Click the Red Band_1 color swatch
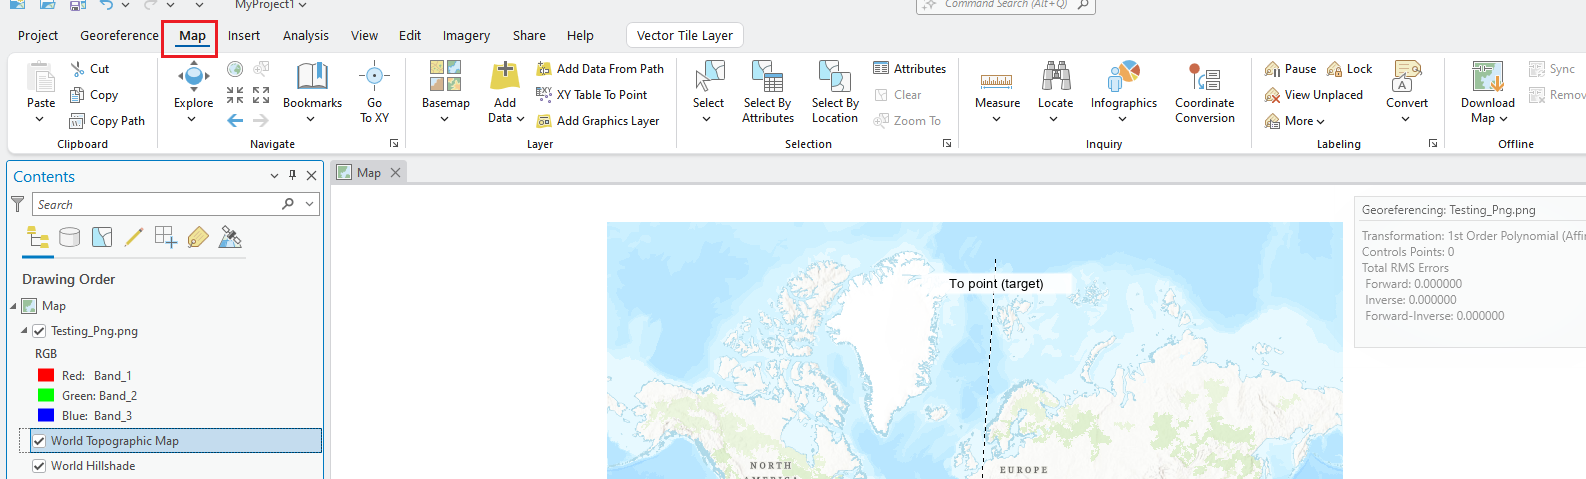 click(x=46, y=376)
